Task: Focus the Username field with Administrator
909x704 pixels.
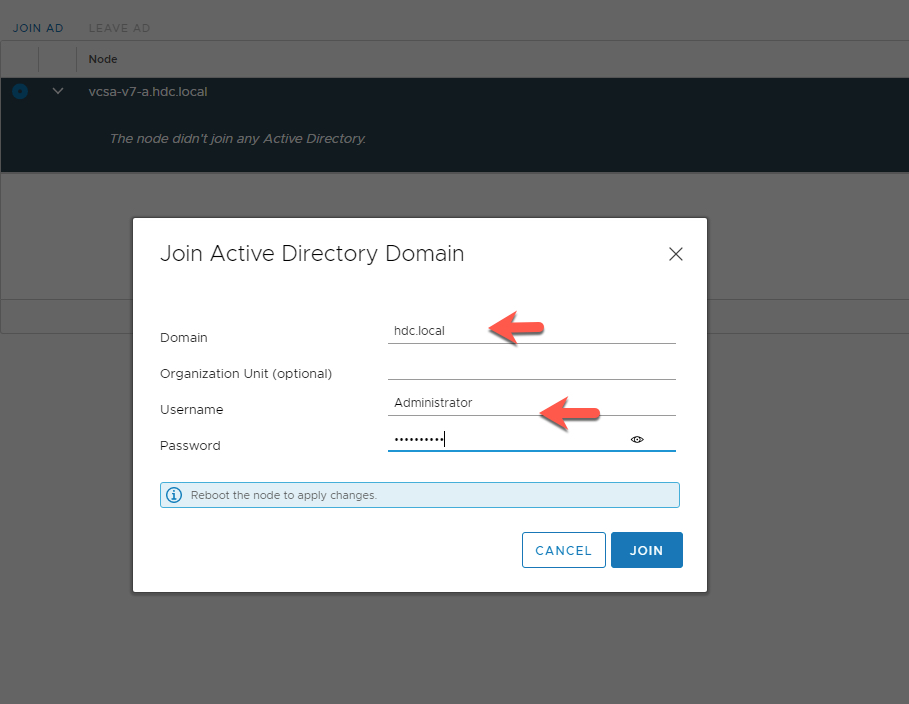Action: 532,403
